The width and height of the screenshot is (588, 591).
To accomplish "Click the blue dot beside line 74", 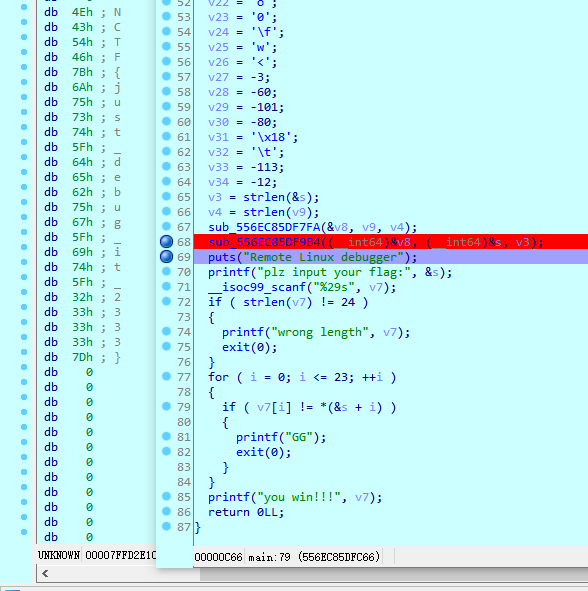I will 166,331.
